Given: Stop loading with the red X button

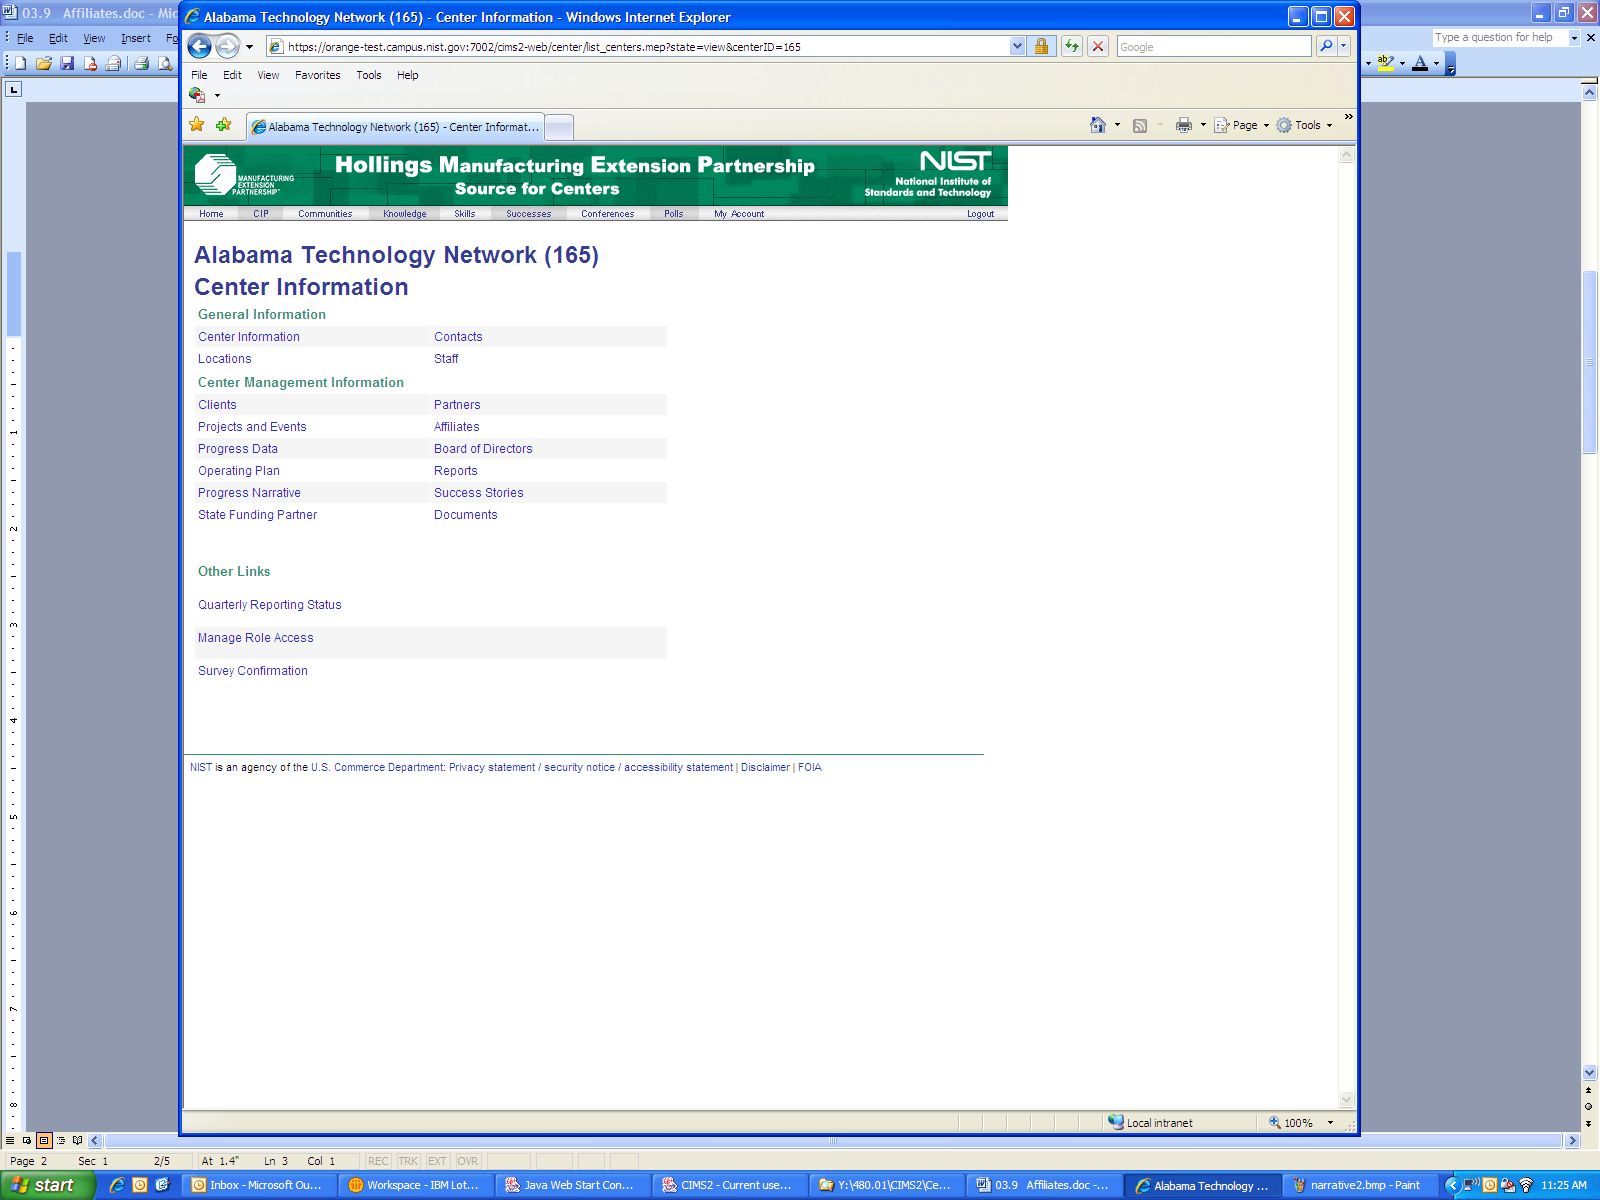Looking at the screenshot, I should (1098, 46).
